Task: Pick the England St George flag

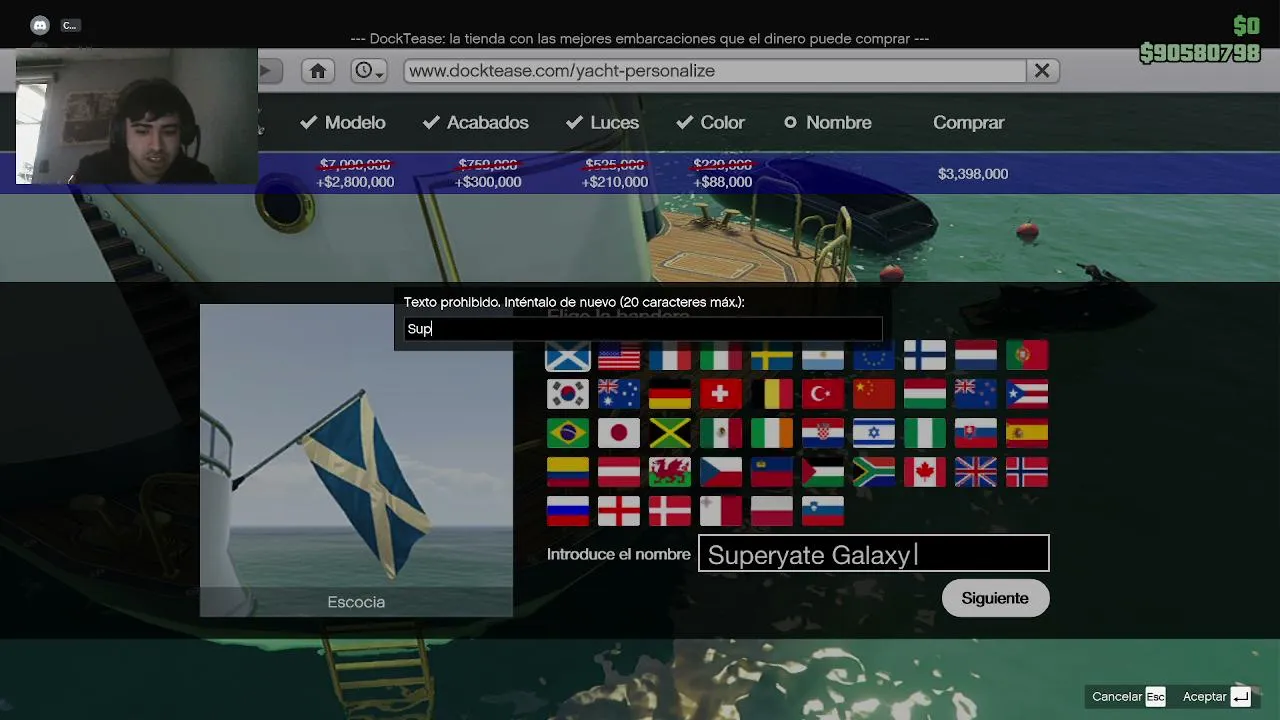Action: coord(619,511)
